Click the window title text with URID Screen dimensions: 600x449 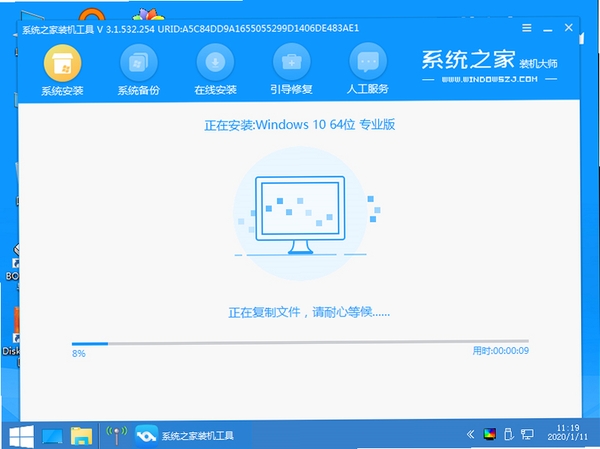click(190, 29)
